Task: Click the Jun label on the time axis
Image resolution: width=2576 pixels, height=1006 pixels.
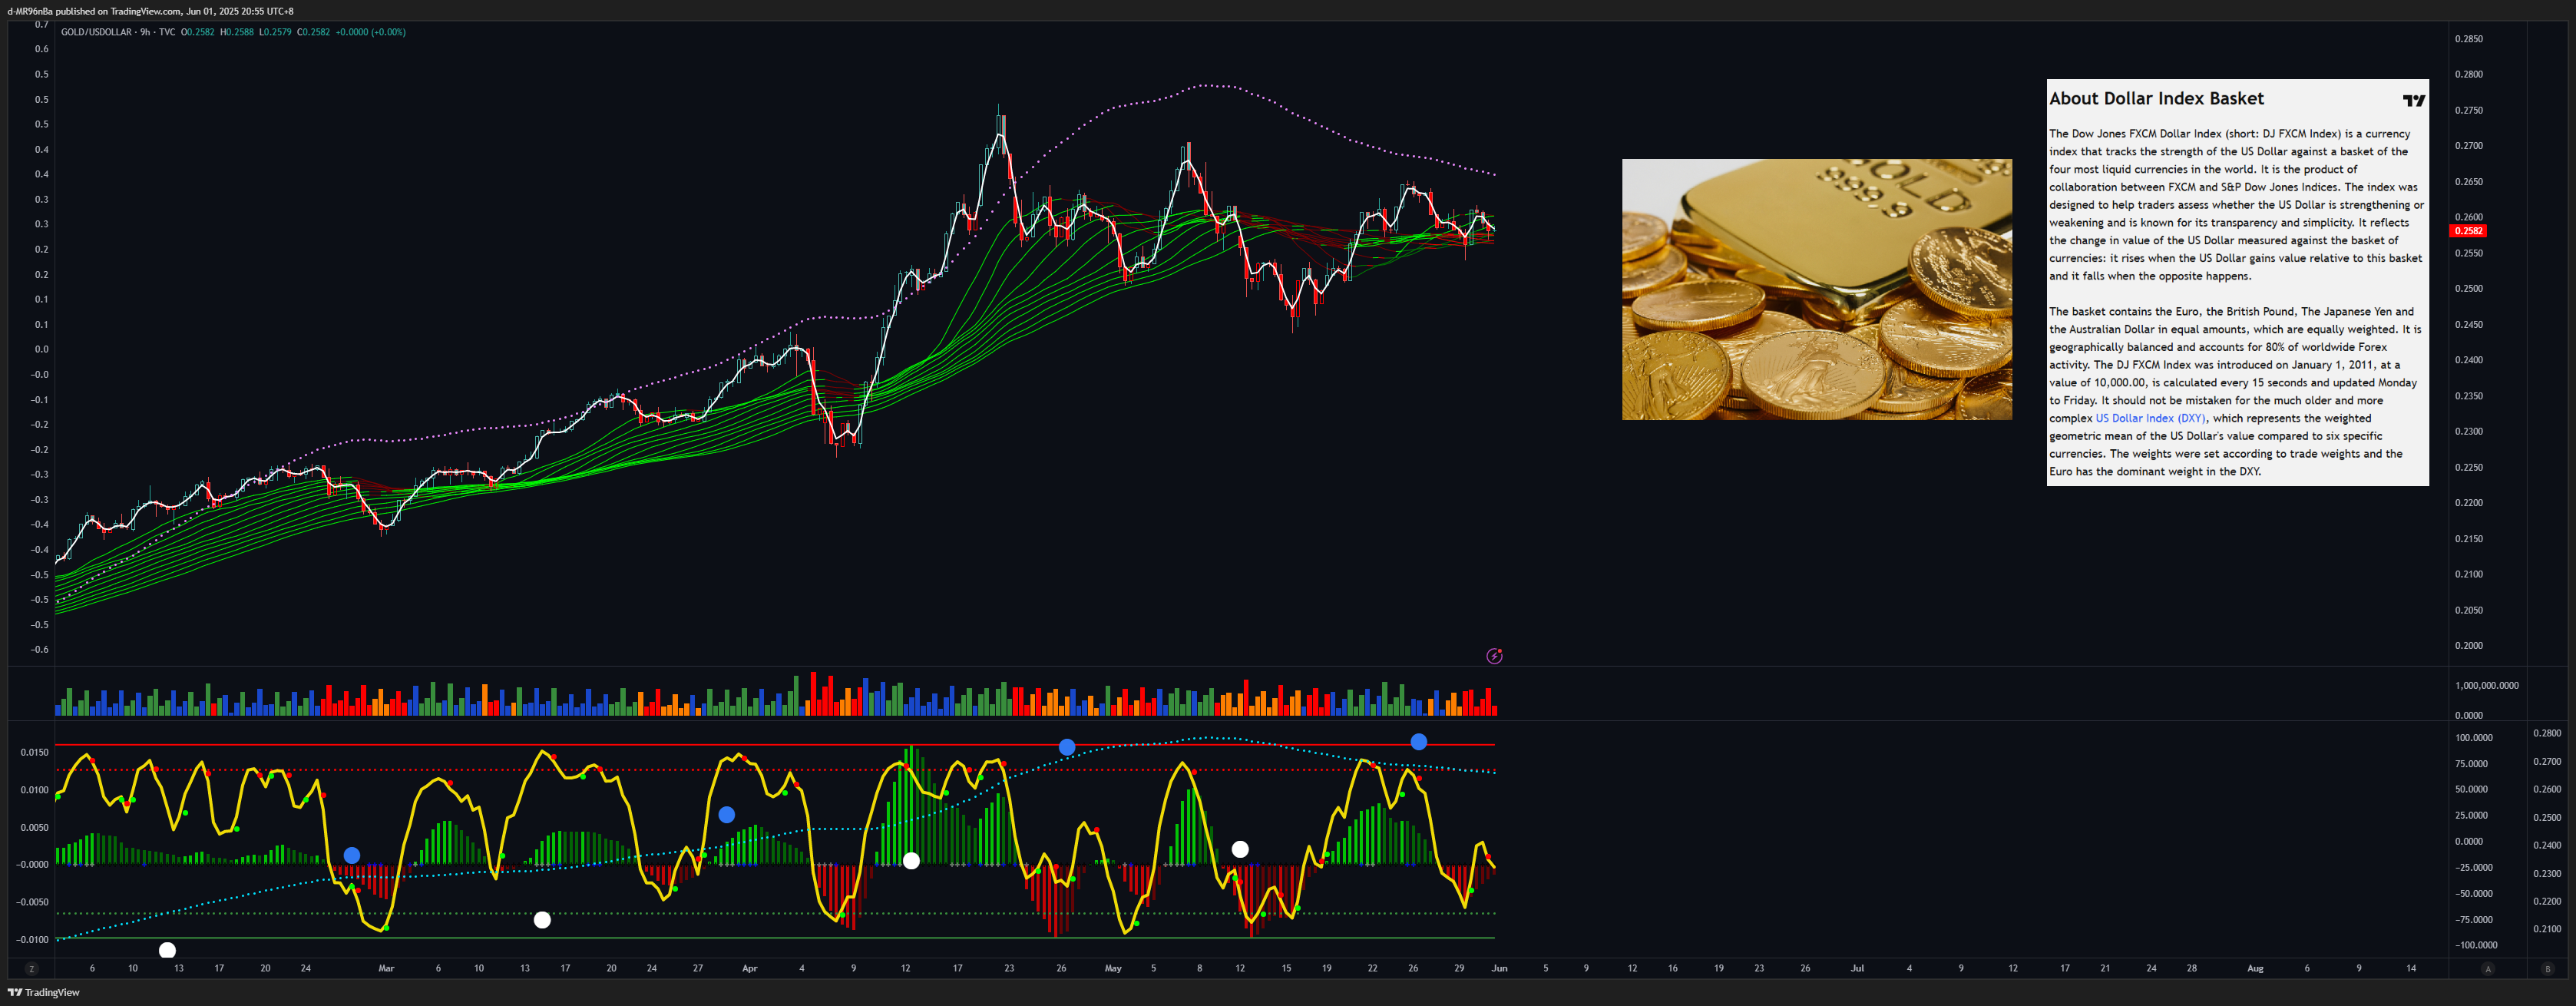Action: click(x=1499, y=968)
